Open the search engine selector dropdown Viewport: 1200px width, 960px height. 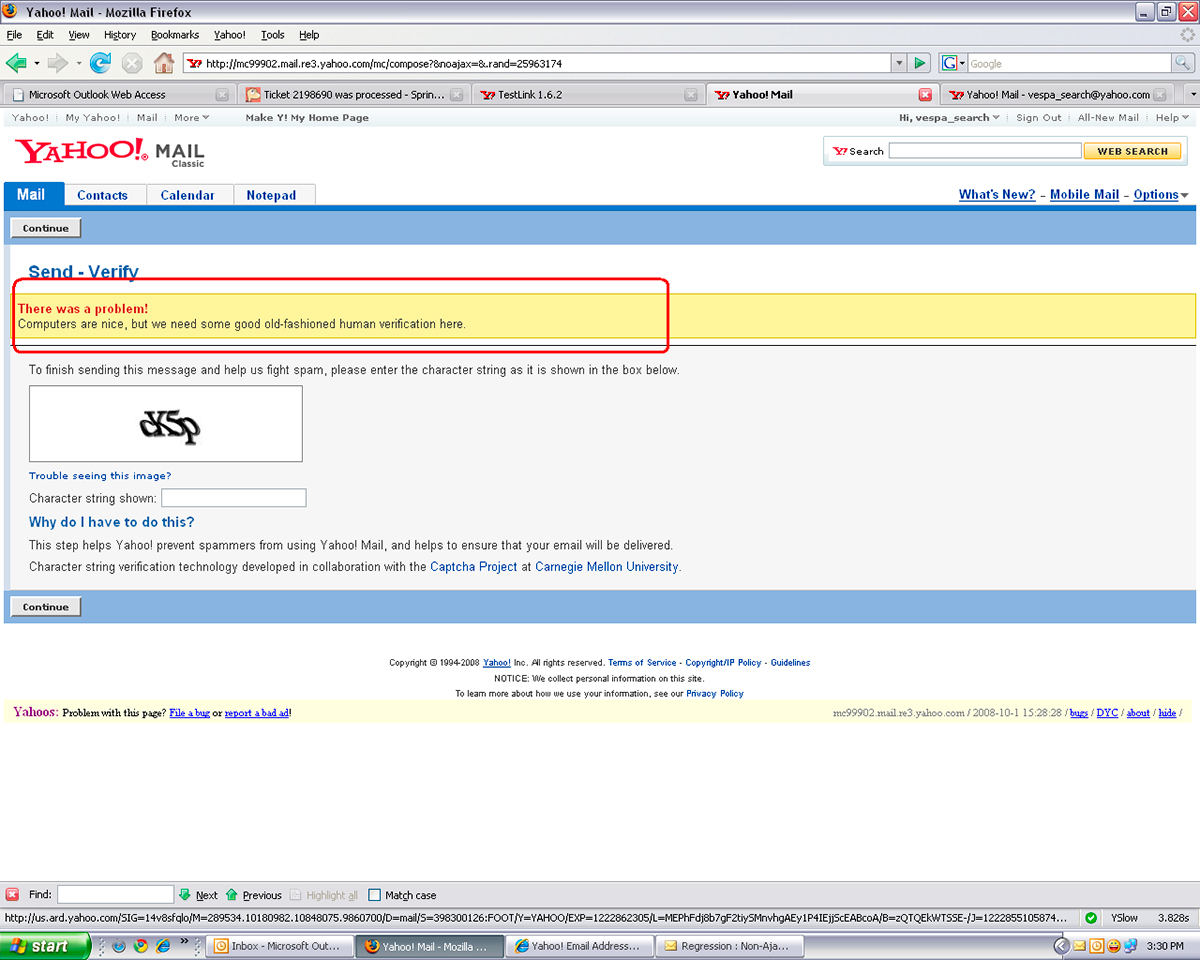pos(952,62)
